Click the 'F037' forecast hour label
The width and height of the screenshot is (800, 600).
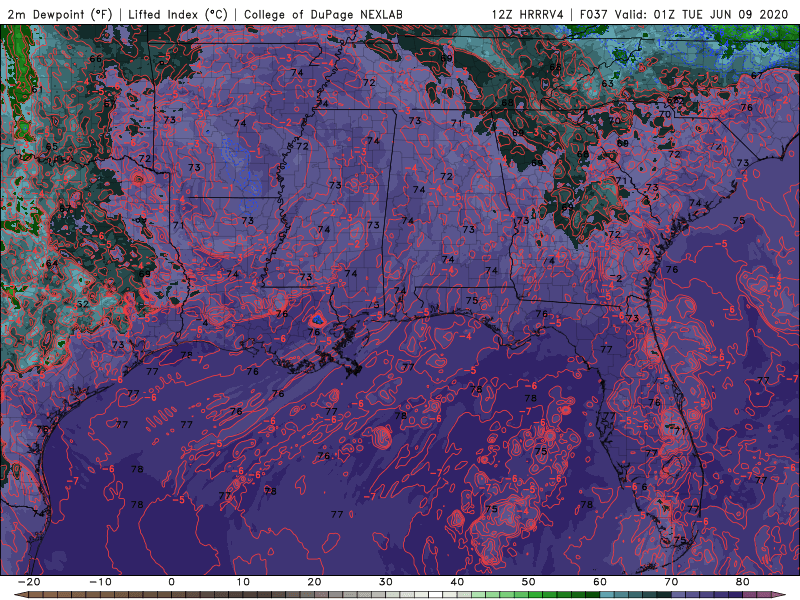[593, 14]
